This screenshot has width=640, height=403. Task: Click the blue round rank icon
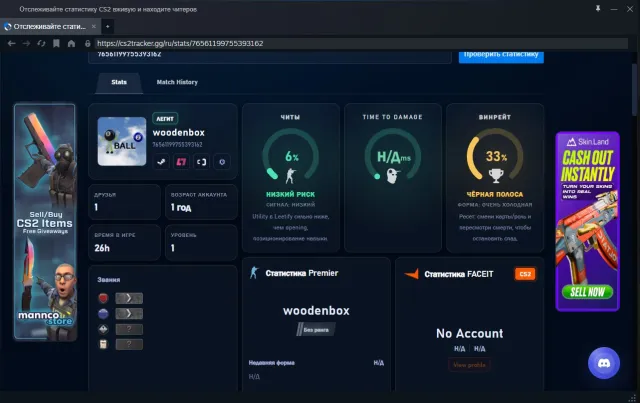[x=103, y=314]
